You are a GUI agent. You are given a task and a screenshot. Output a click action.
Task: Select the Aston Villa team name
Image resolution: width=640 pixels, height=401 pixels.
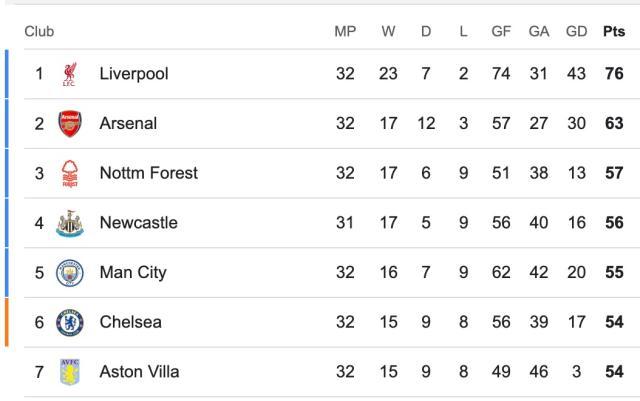coord(139,372)
